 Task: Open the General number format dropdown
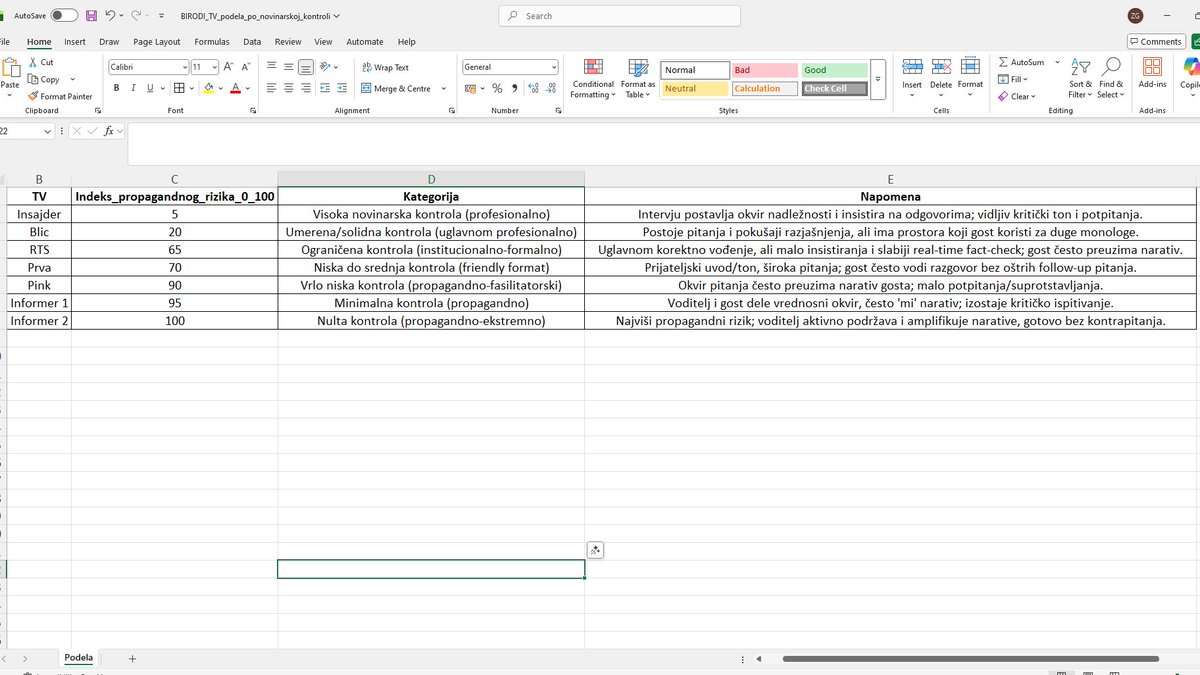click(x=554, y=67)
